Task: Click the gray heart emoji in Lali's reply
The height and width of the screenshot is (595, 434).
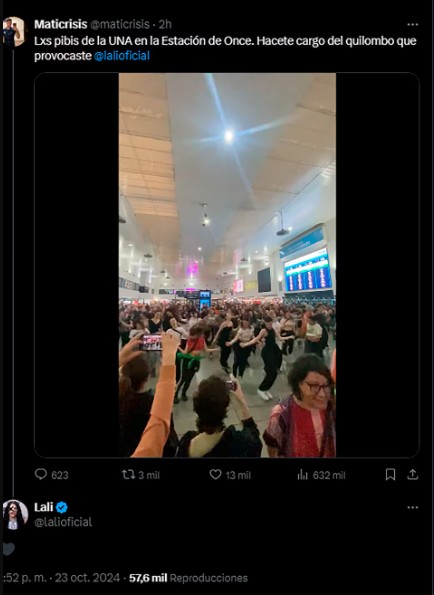Action: click(9, 549)
